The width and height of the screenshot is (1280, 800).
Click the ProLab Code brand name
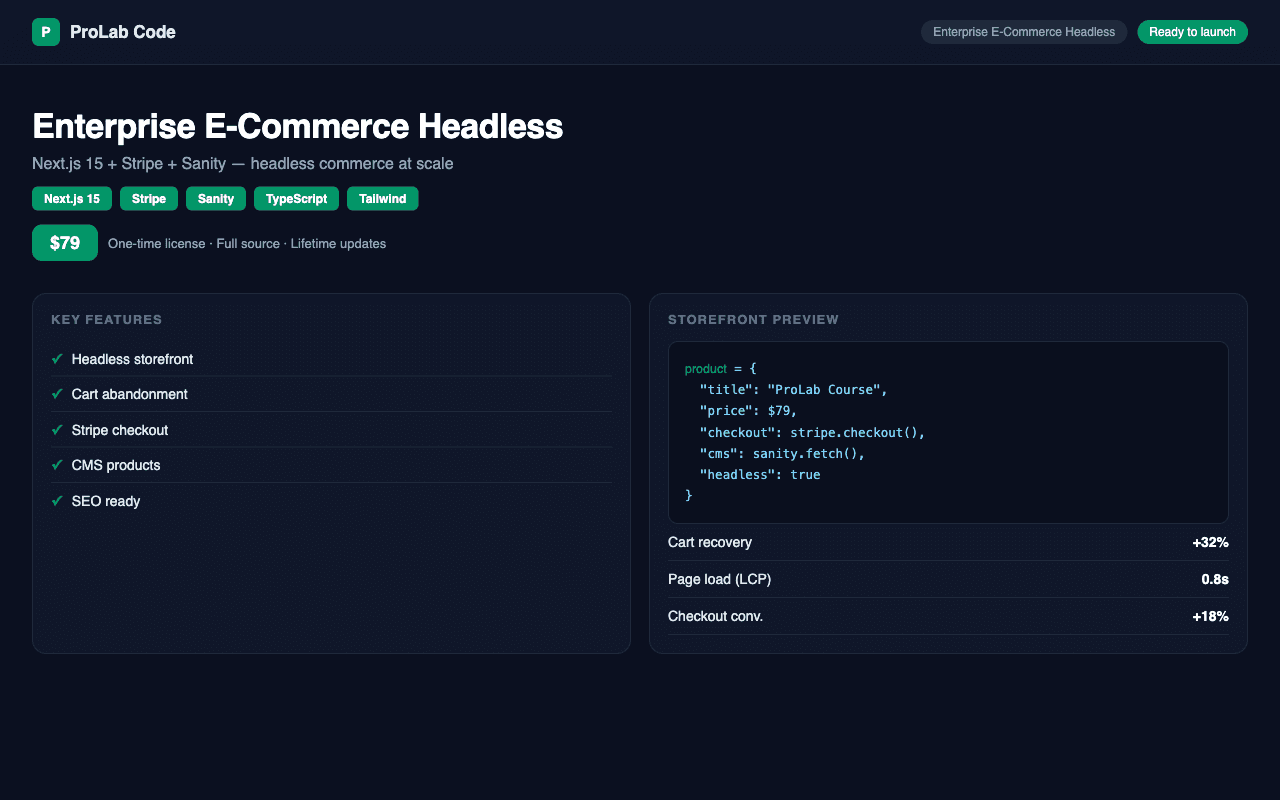tap(123, 32)
